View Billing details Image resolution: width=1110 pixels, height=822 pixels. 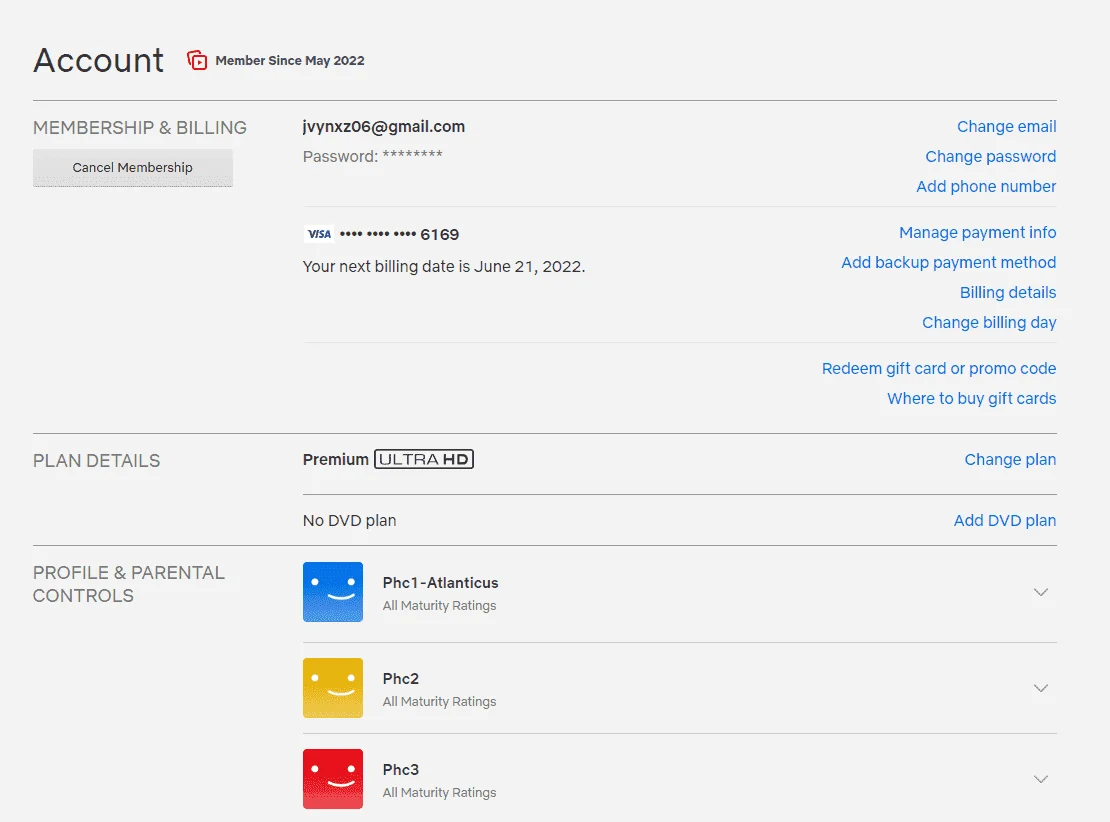click(1007, 292)
